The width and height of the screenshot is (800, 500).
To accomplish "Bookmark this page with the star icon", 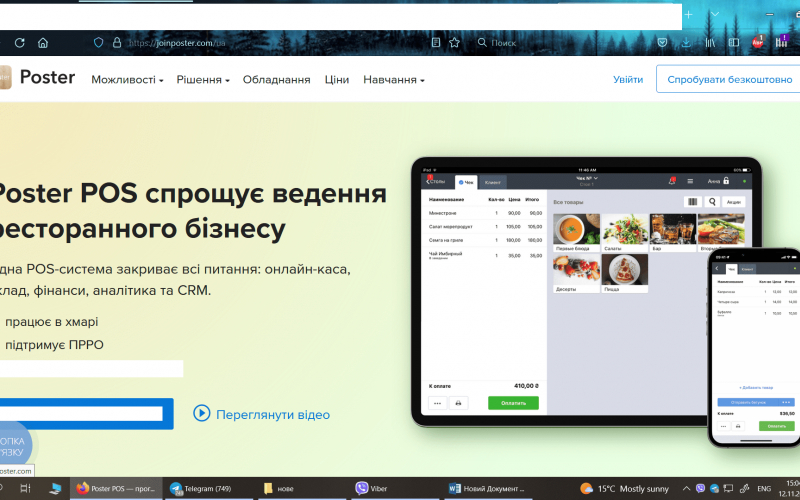I will coord(454,43).
